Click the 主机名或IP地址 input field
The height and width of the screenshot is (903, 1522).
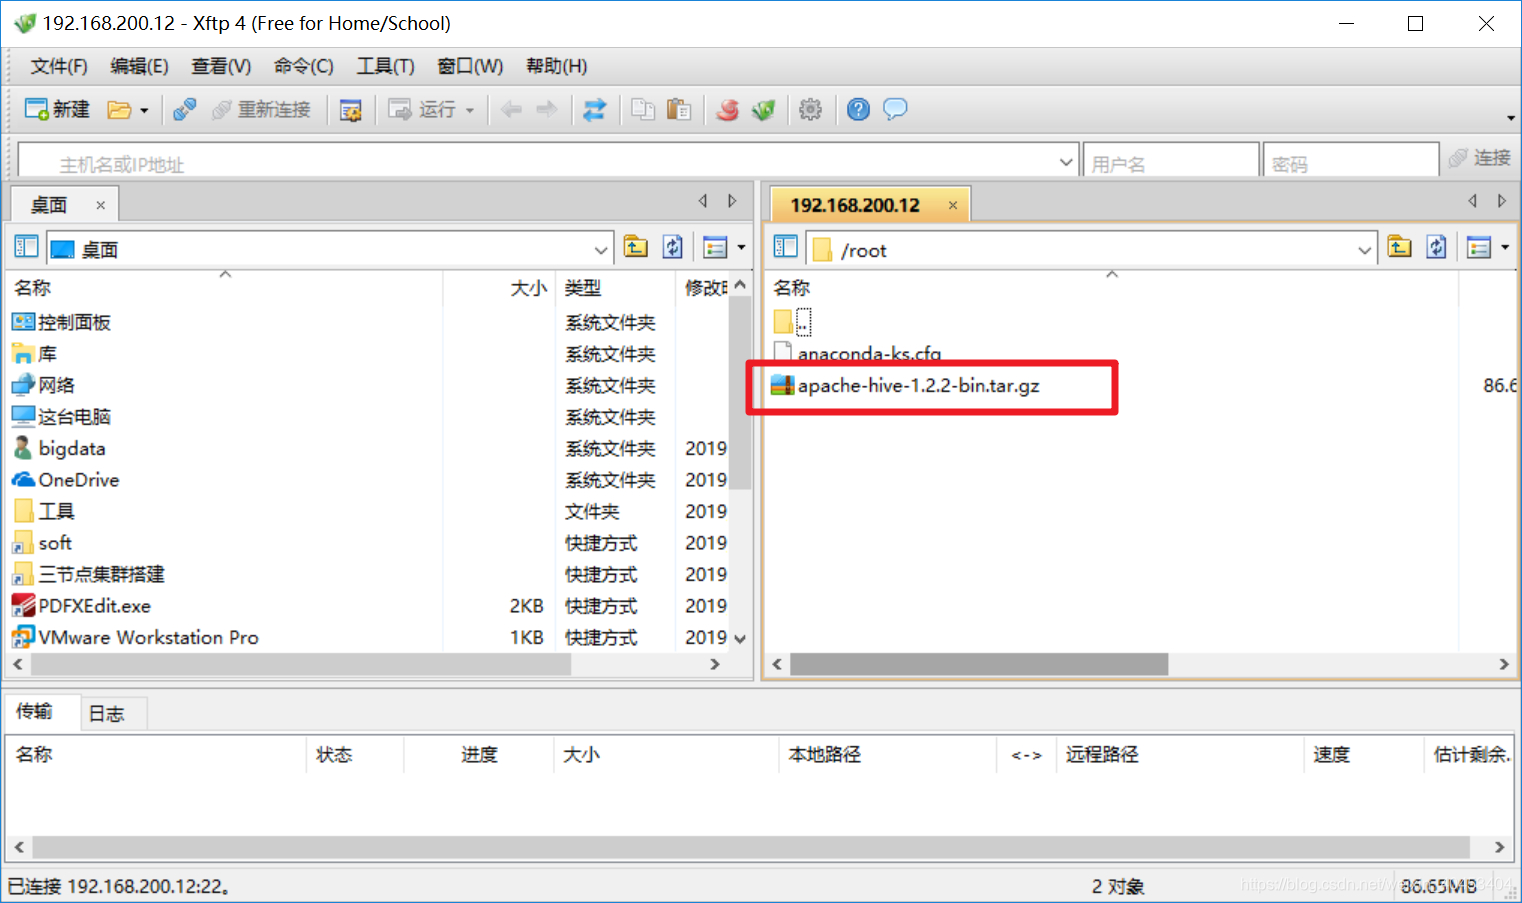[x=300, y=160]
